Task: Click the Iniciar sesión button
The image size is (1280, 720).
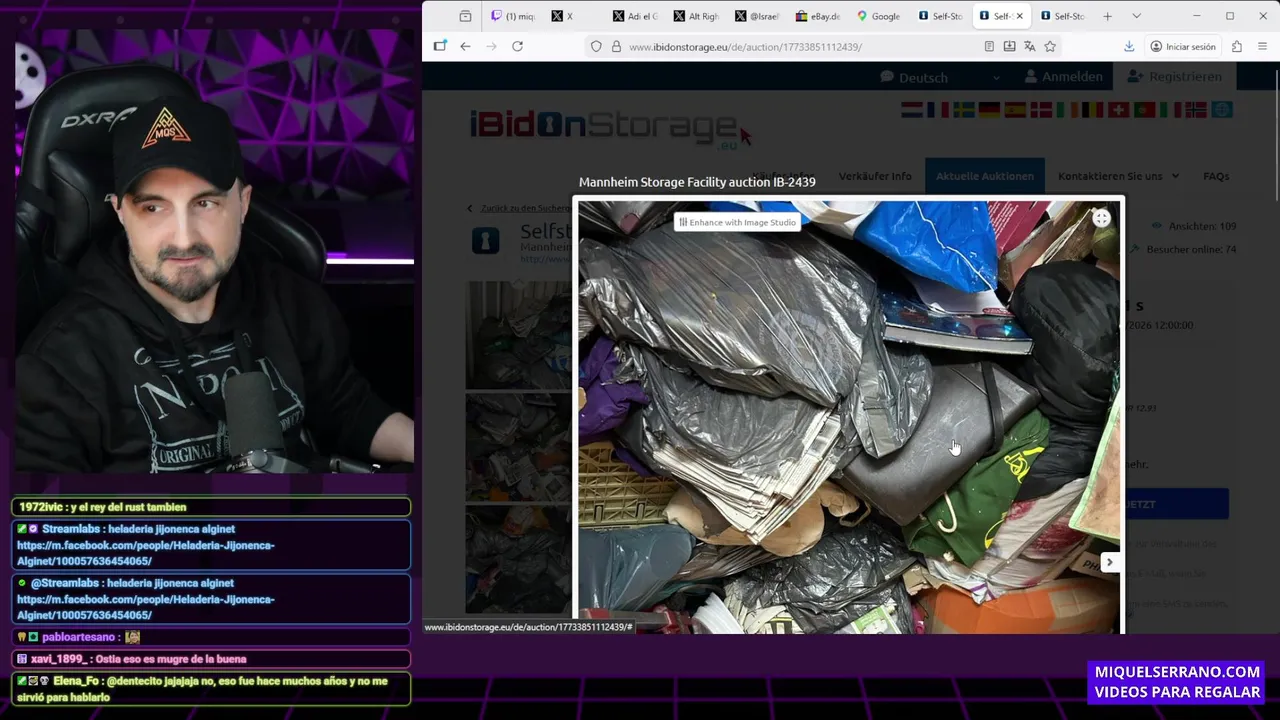Action: [1183, 46]
